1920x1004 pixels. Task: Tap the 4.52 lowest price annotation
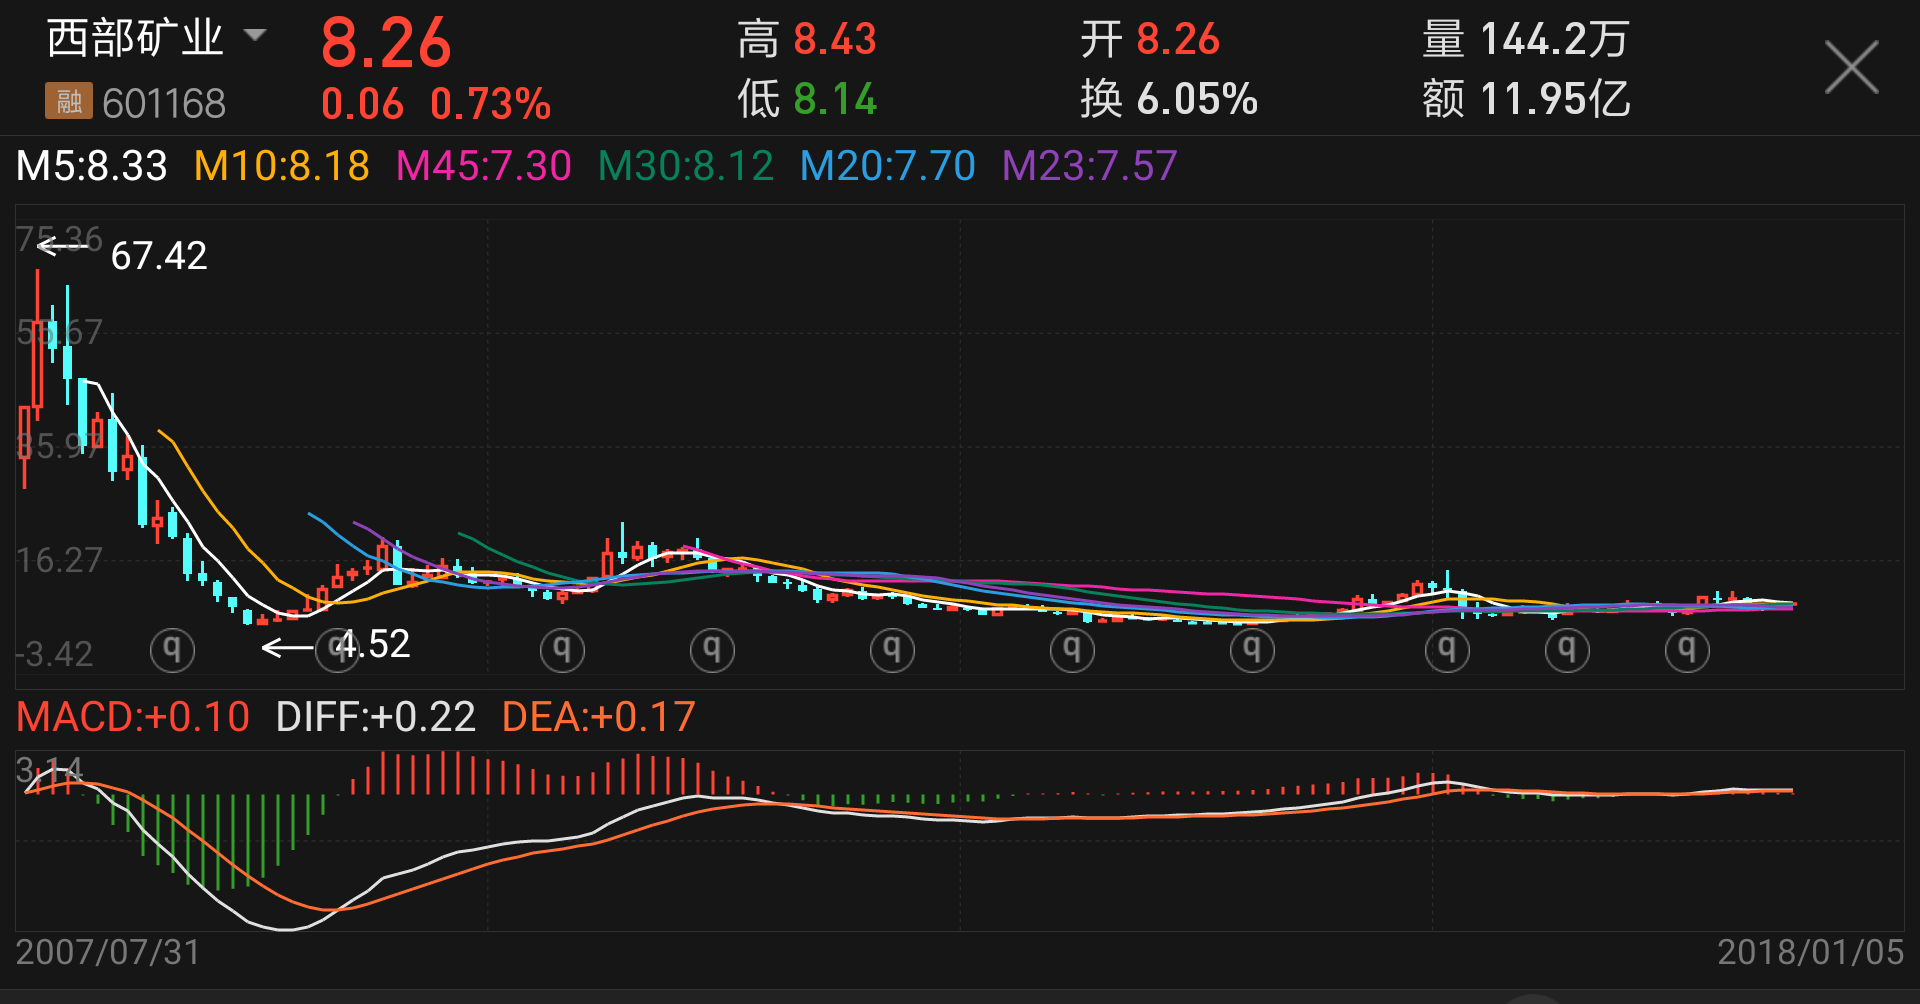pos(373,644)
